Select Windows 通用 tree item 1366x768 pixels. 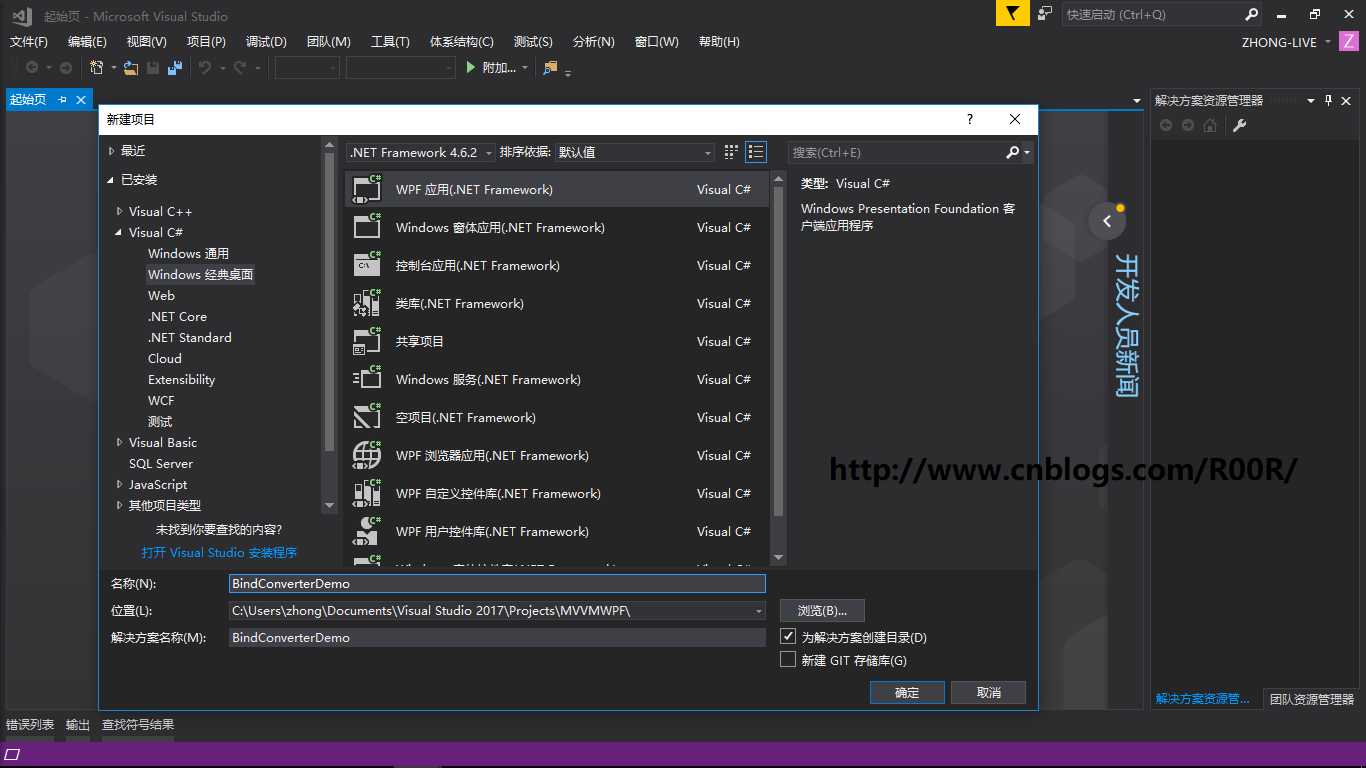click(188, 253)
